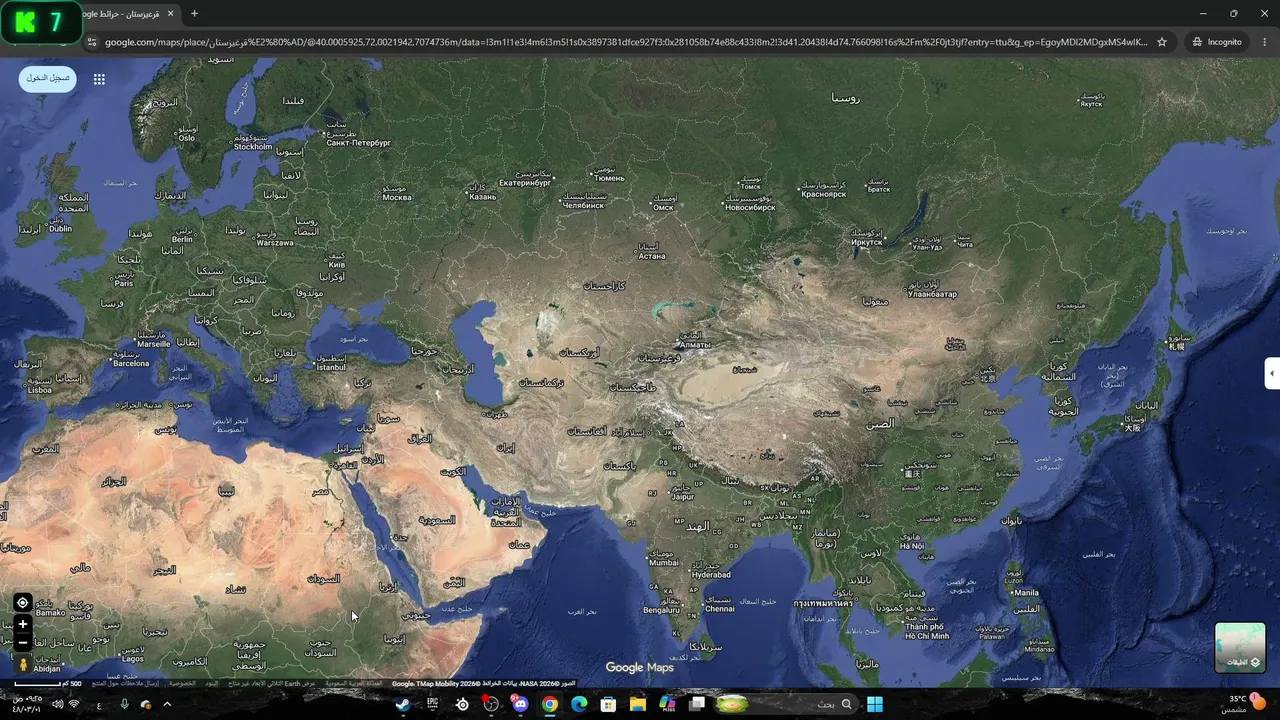Open Discord from the taskbar
Screen dimensions: 1280x720
[520, 704]
